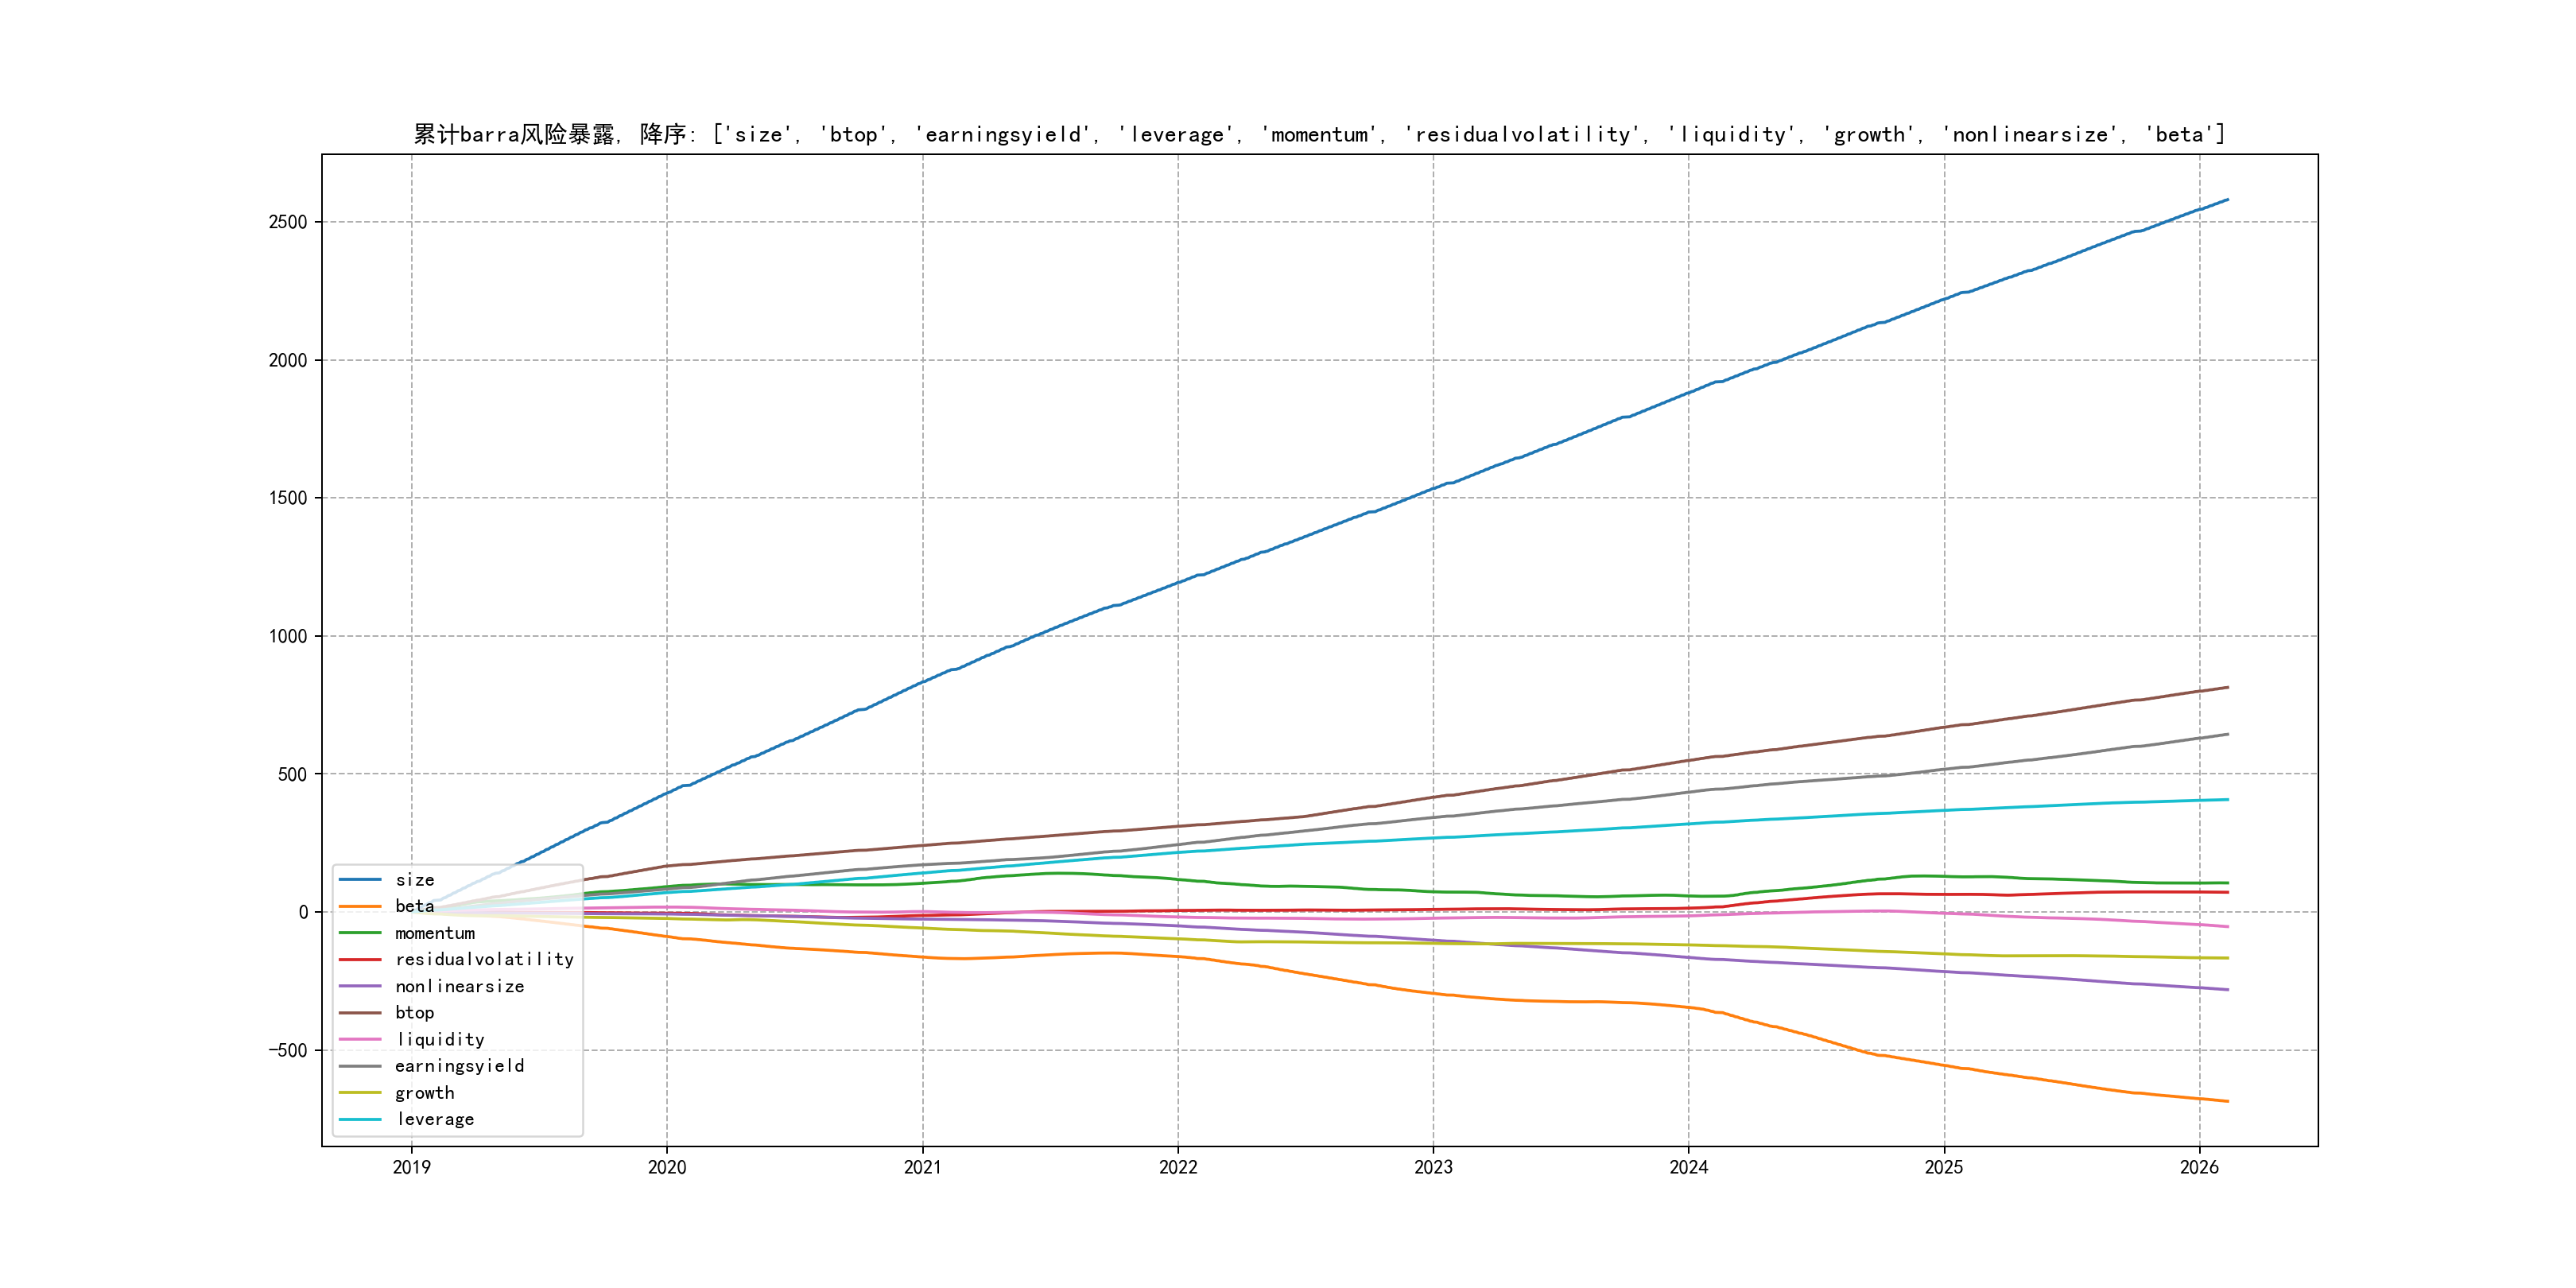Viewport: 2576px width, 1288px height.
Task: Click the 2026 x-axis tick label
Action: pos(2199,1167)
